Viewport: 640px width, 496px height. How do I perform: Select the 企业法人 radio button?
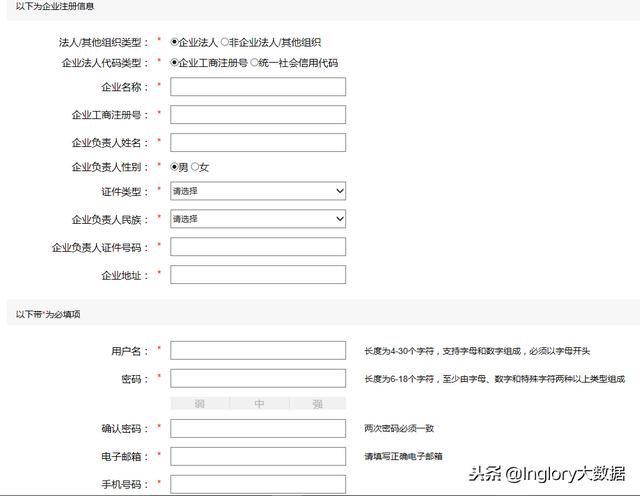(174, 42)
